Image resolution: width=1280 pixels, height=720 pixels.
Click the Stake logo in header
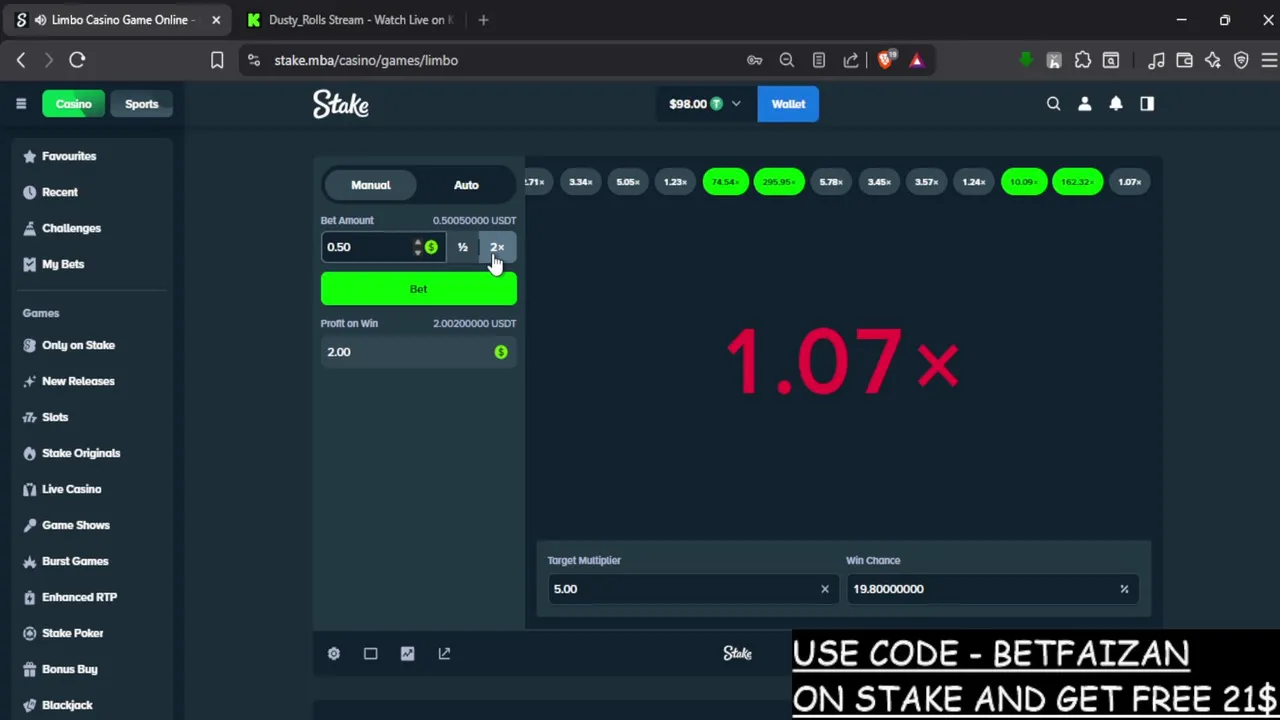point(341,104)
